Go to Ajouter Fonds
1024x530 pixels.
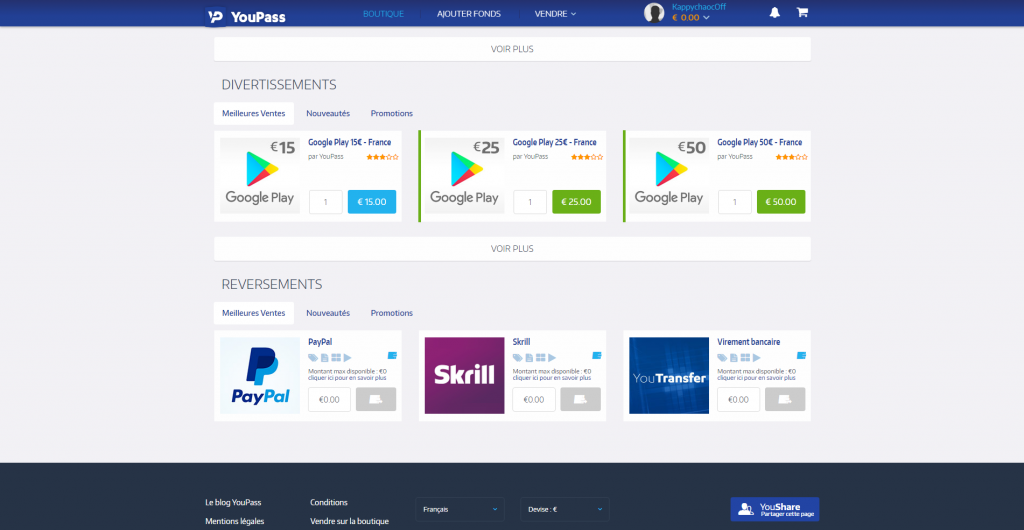tap(469, 14)
